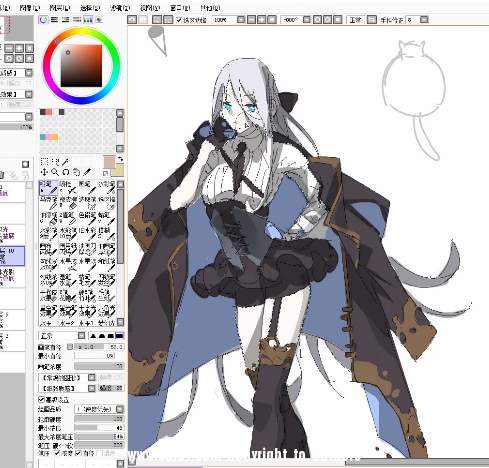Toggle the scratchpad panel icon

click(99, 20)
